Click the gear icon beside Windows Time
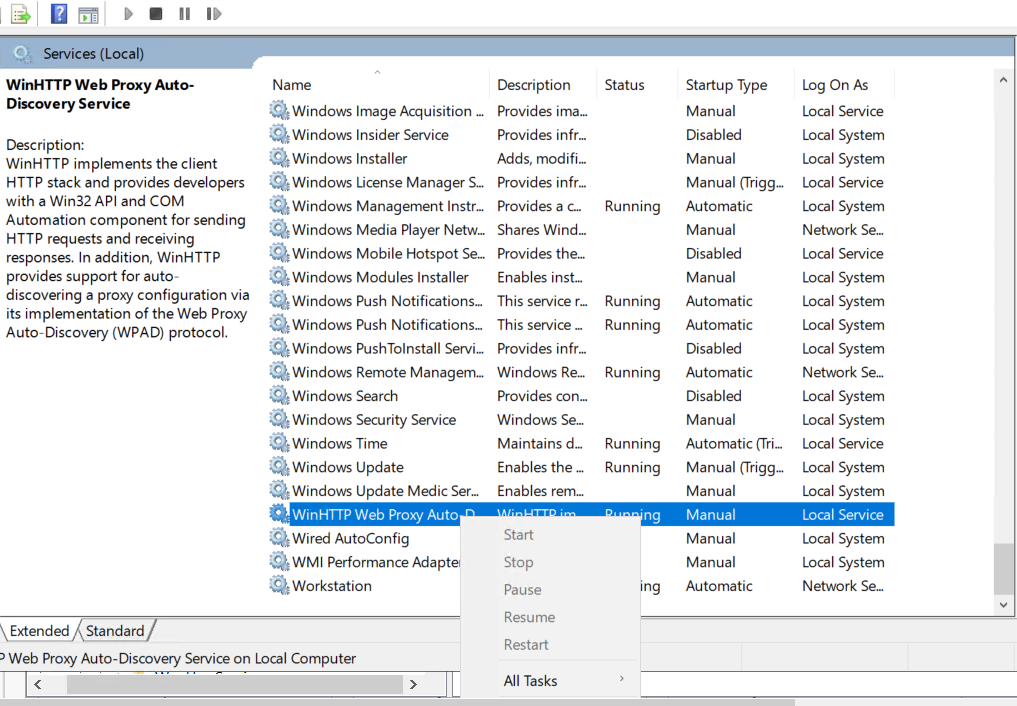This screenshot has height=706, width=1017. click(x=280, y=443)
